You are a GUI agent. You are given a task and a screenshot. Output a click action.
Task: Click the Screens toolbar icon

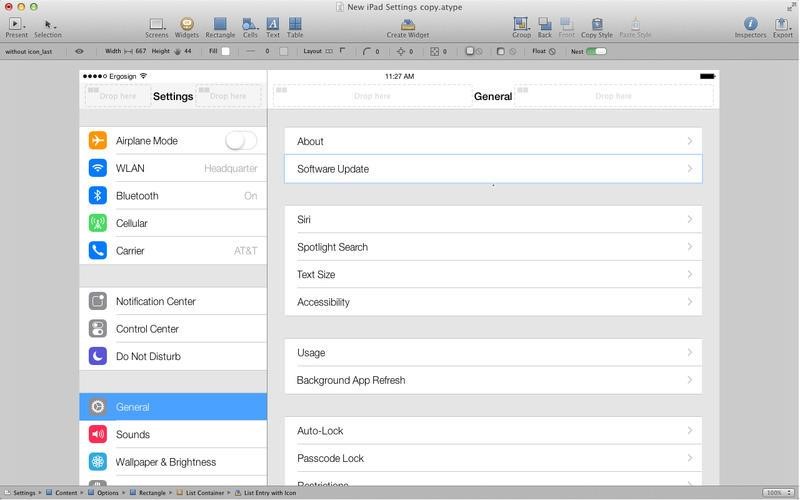tap(157, 23)
